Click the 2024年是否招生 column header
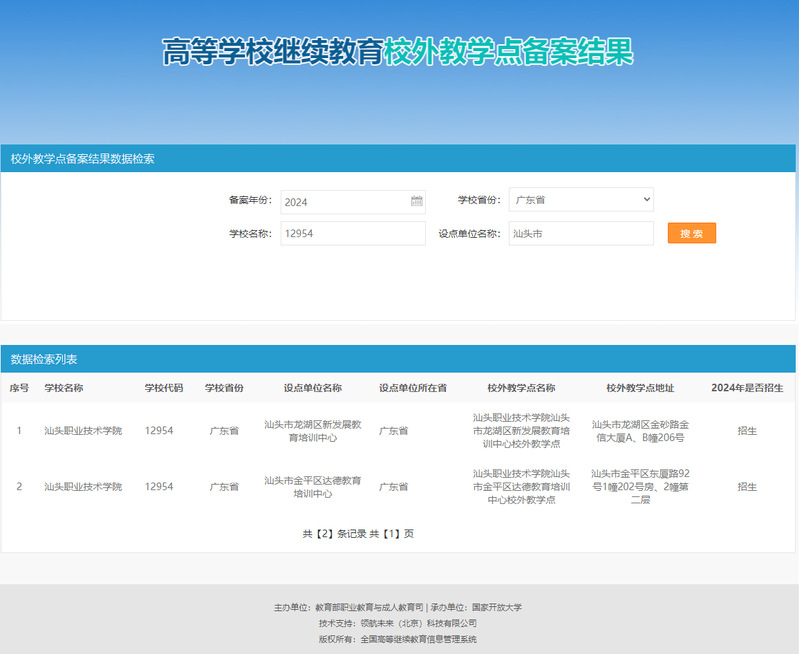Viewport: 799px width, 654px height. coord(746,388)
